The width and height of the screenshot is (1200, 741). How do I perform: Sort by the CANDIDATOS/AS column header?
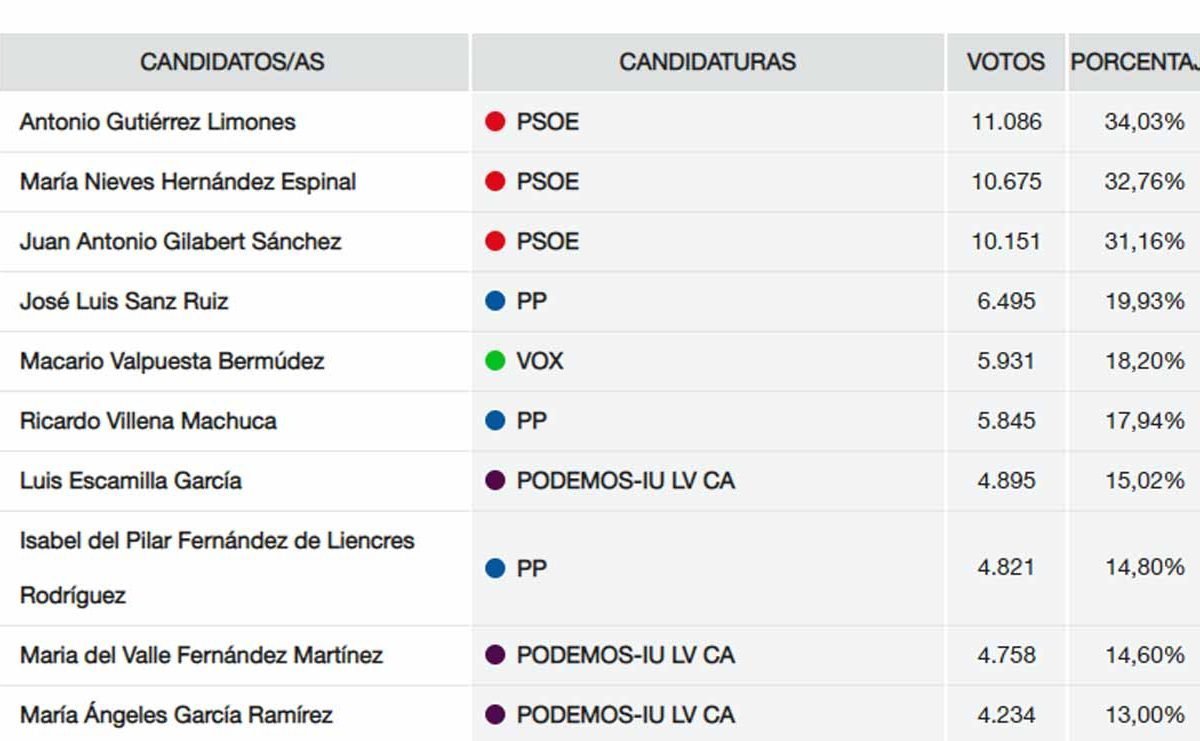[233, 62]
